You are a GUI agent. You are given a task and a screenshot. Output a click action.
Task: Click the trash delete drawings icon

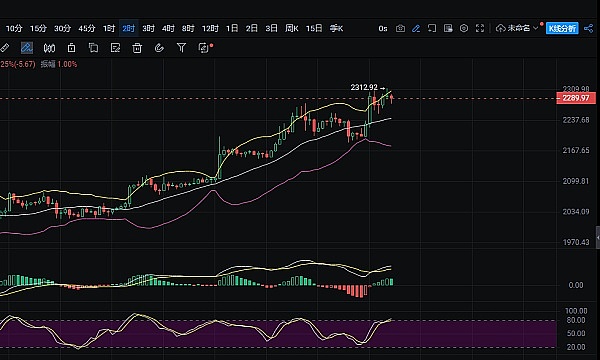click(x=137, y=48)
